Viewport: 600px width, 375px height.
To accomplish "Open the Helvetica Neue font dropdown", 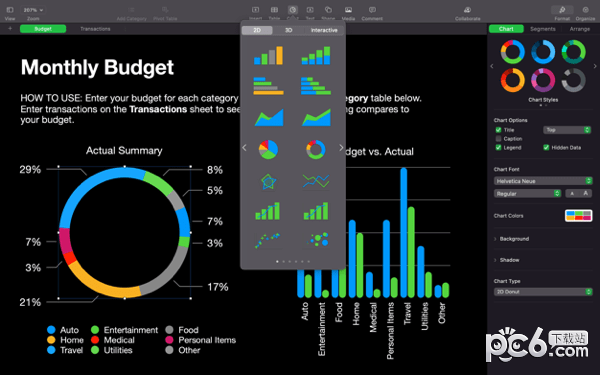I will click(543, 181).
